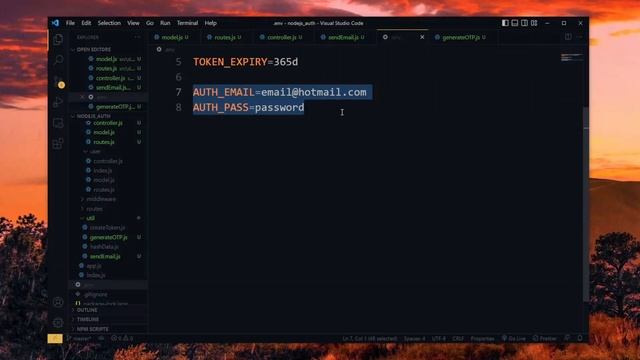
Task: Open the Explorer view in the activity bar
Action: coord(58,39)
